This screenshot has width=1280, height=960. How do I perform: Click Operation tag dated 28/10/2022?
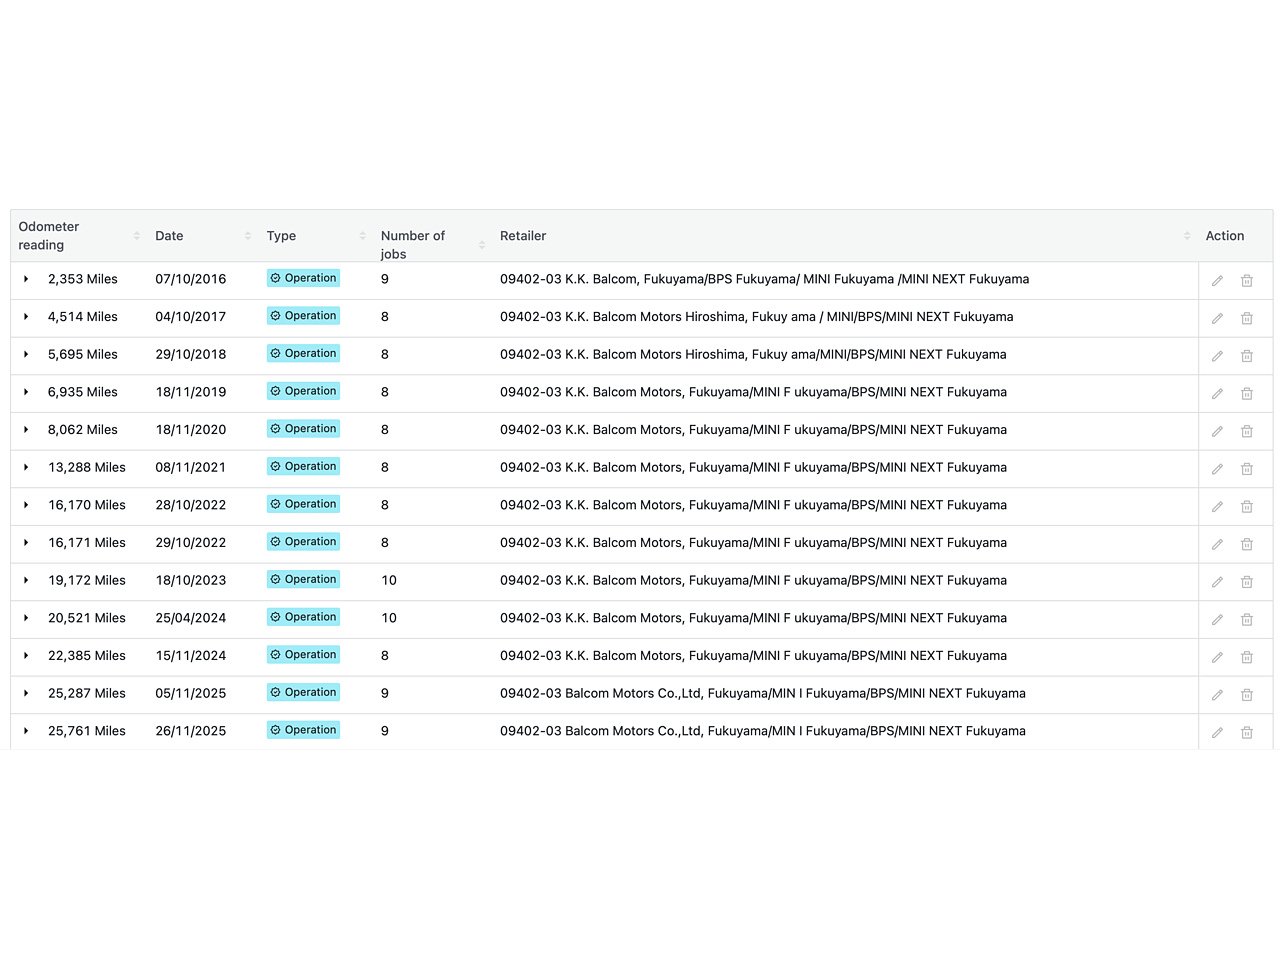tap(303, 504)
